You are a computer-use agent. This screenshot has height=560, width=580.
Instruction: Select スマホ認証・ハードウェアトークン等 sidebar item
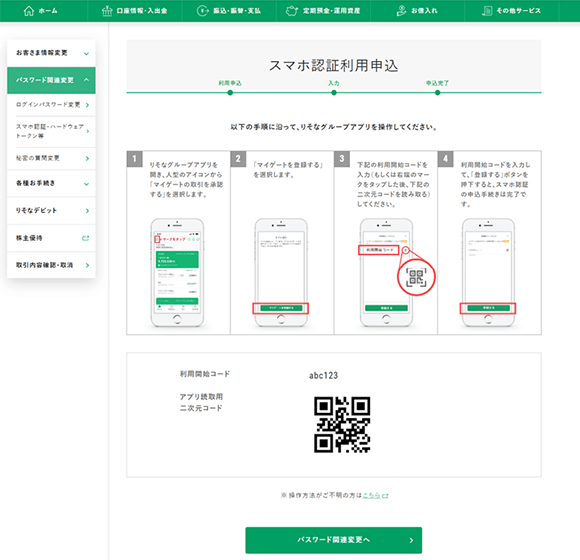tap(51, 131)
